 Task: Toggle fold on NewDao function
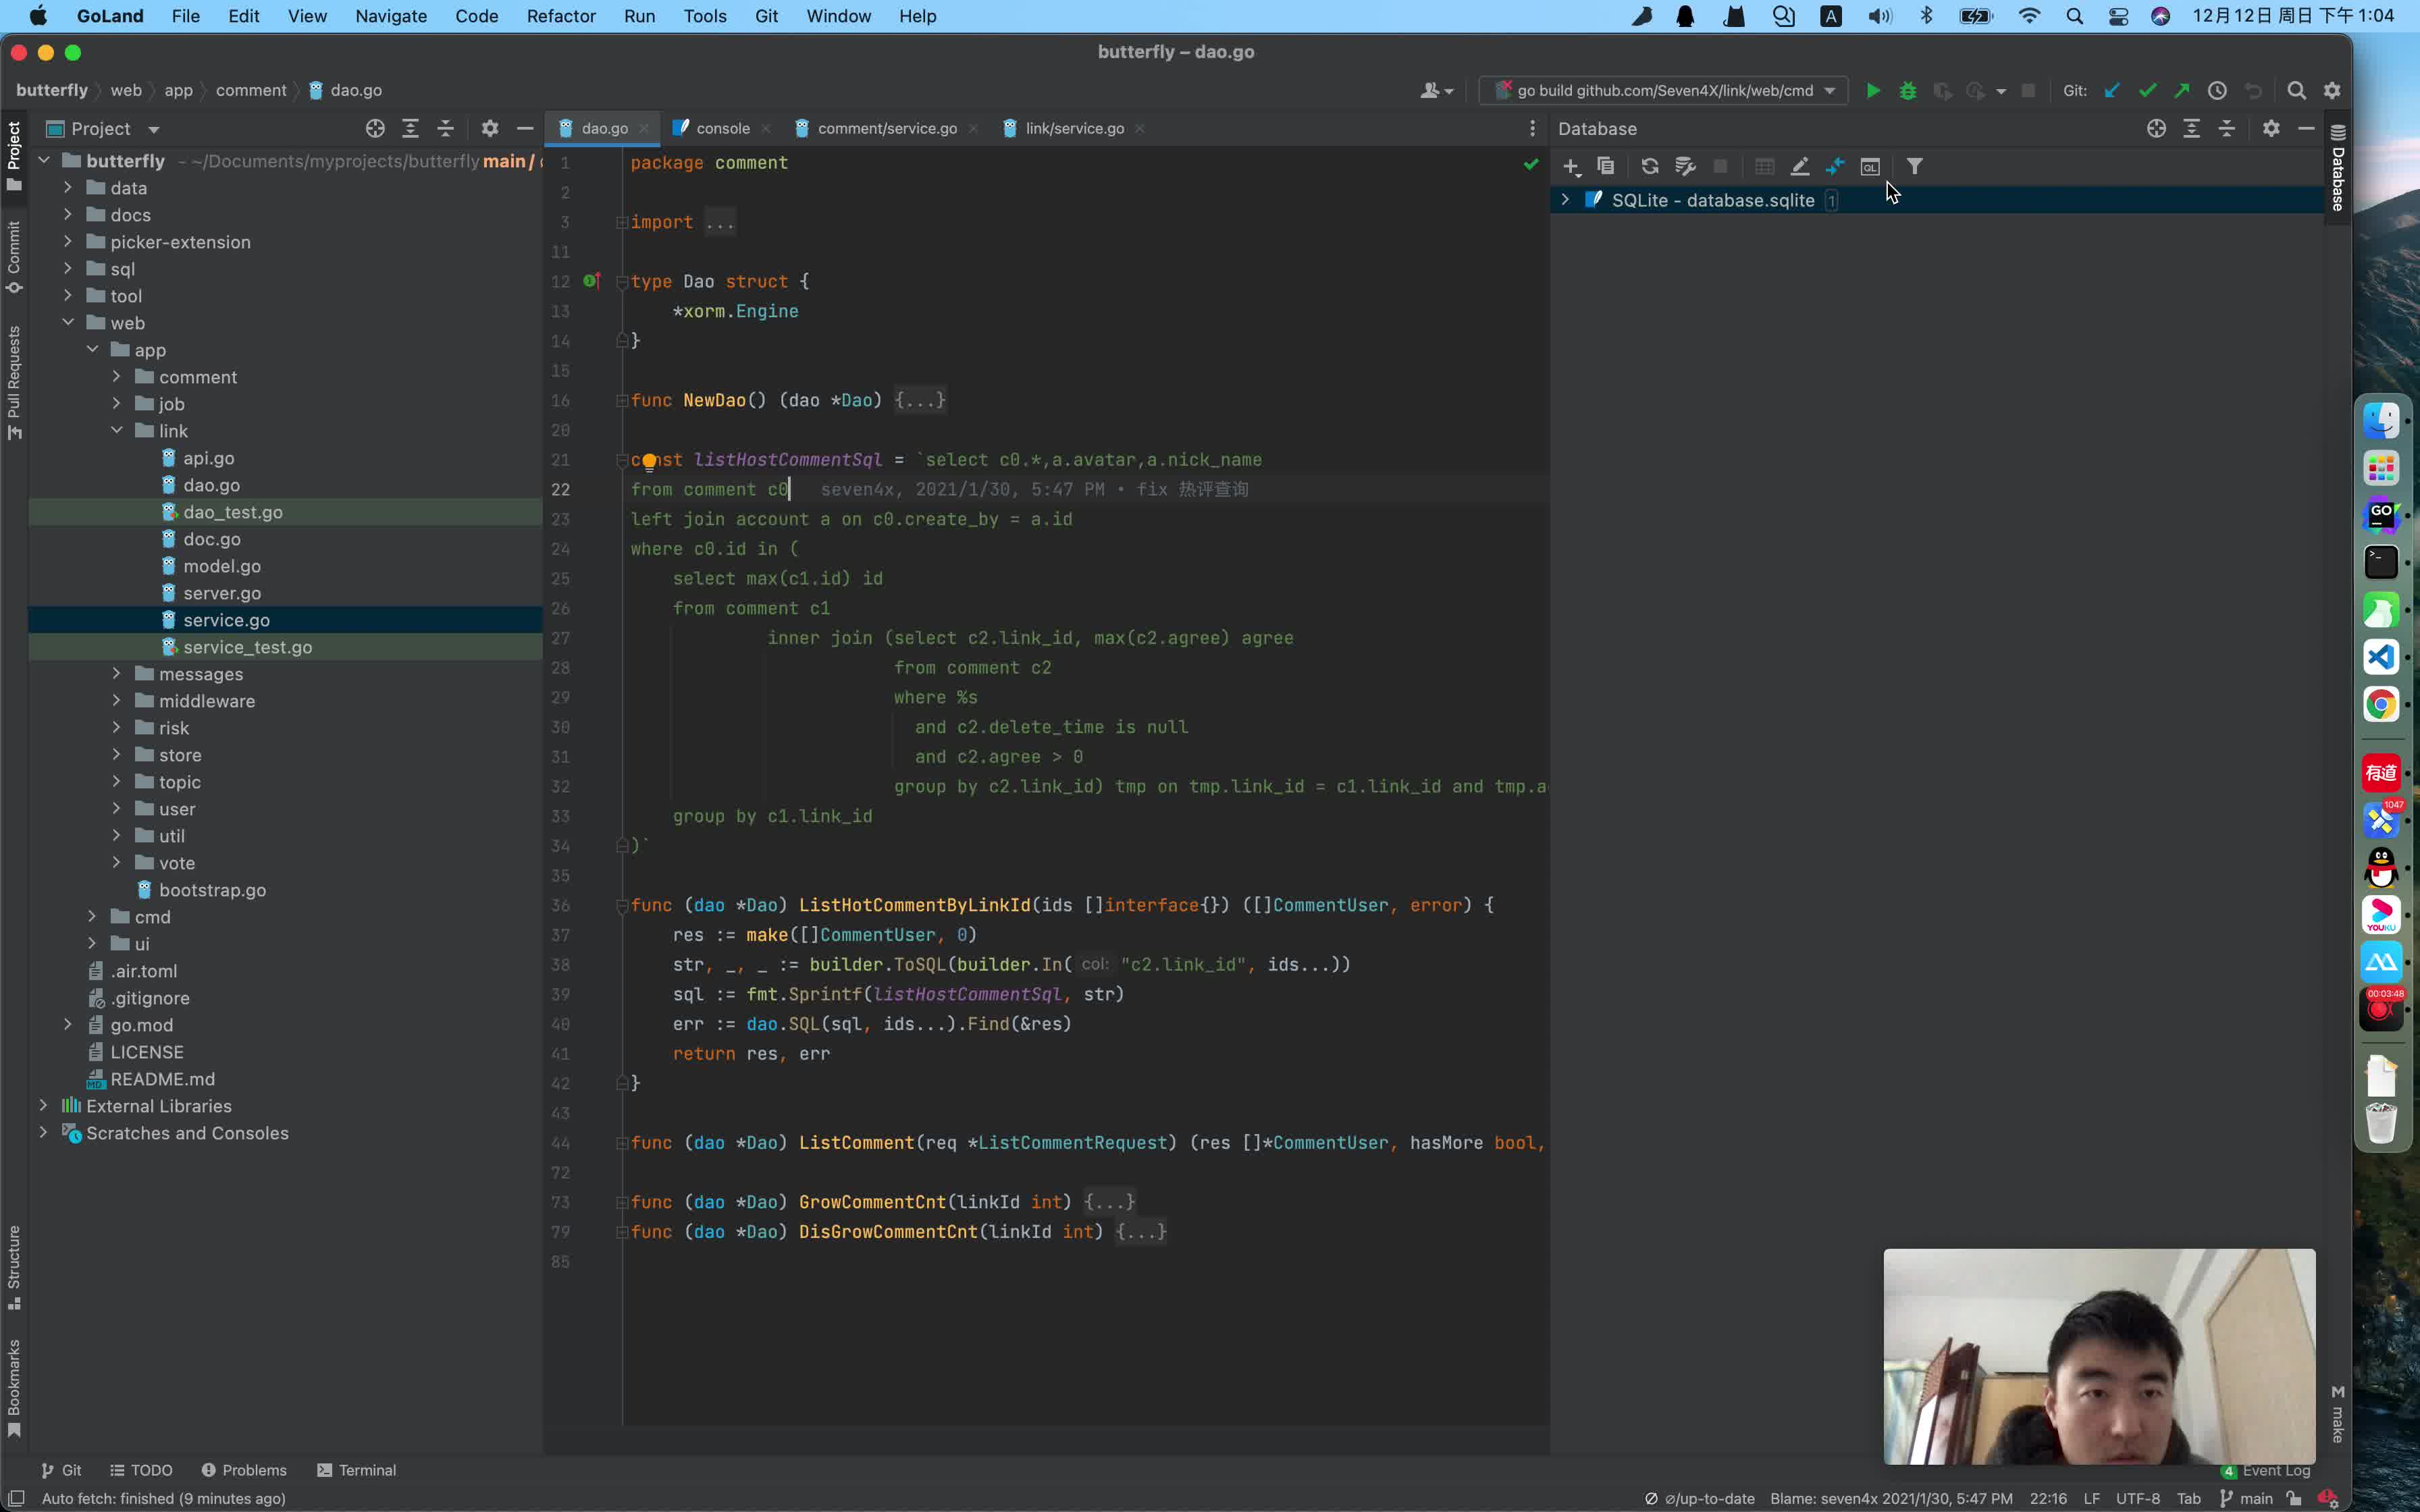[x=621, y=401]
